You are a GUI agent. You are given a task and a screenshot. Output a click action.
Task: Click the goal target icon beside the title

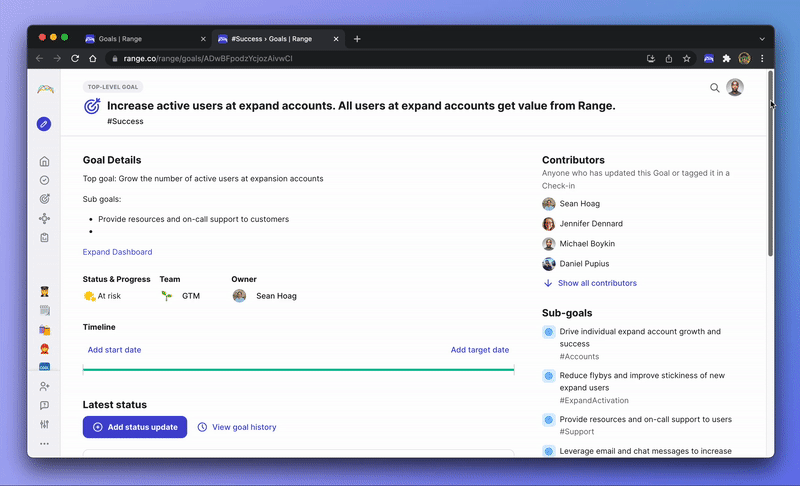tap(92, 106)
